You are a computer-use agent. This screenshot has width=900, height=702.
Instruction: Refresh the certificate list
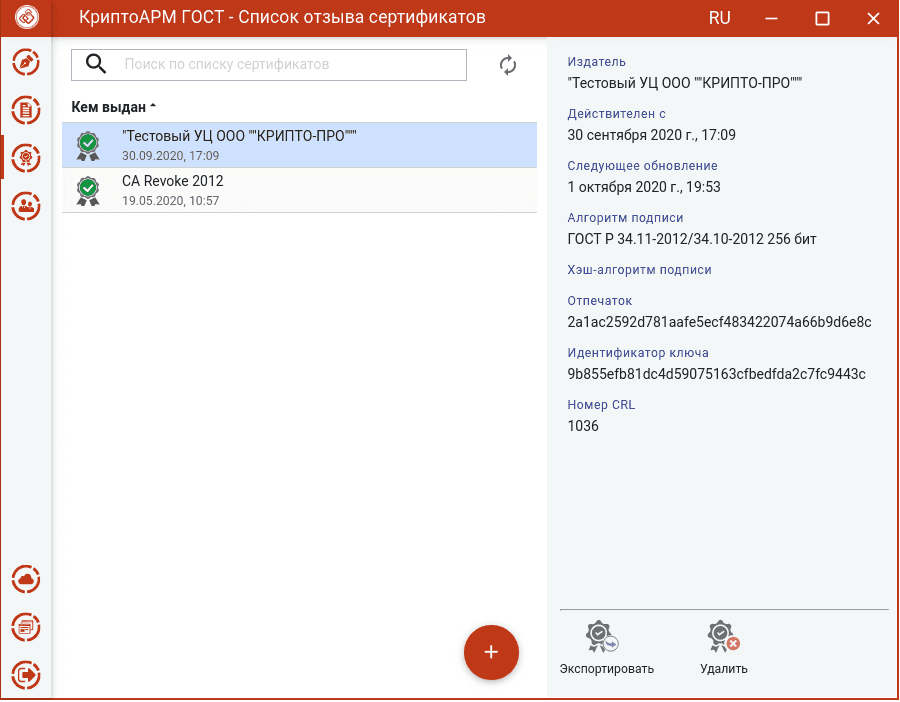tap(508, 65)
